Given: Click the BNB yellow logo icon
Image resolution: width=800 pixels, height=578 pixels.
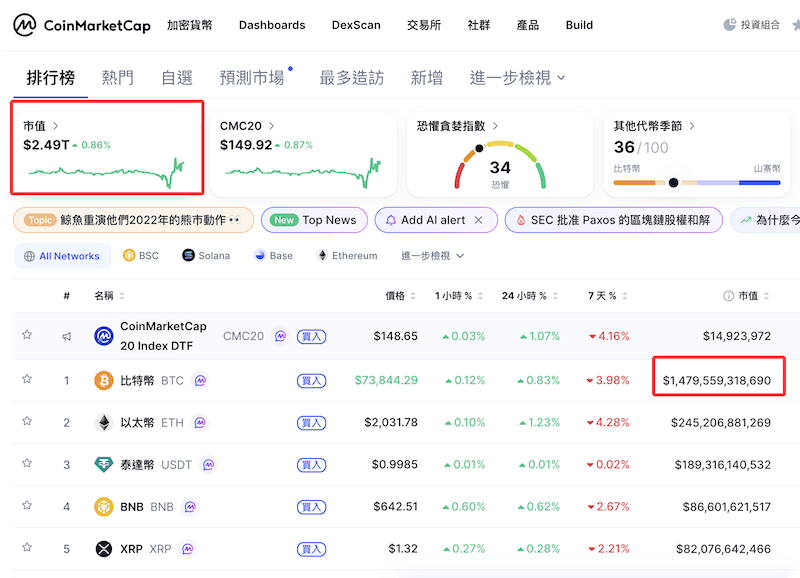Looking at the screenshot, I should 104,507.
